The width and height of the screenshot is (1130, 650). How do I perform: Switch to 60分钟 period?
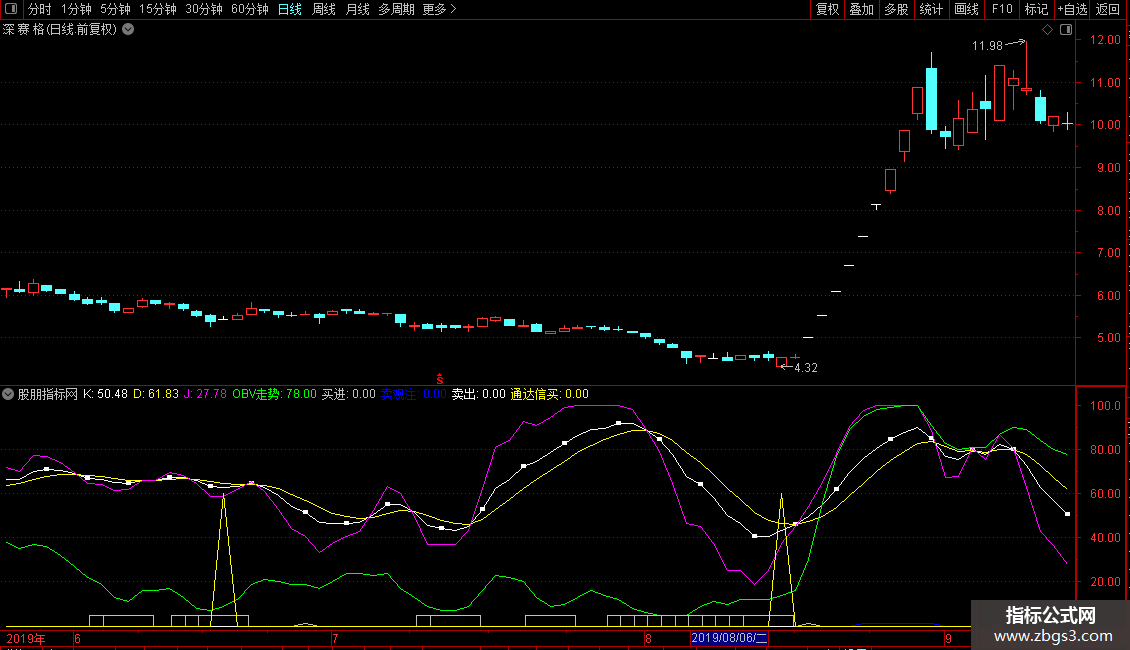(250, 9)
